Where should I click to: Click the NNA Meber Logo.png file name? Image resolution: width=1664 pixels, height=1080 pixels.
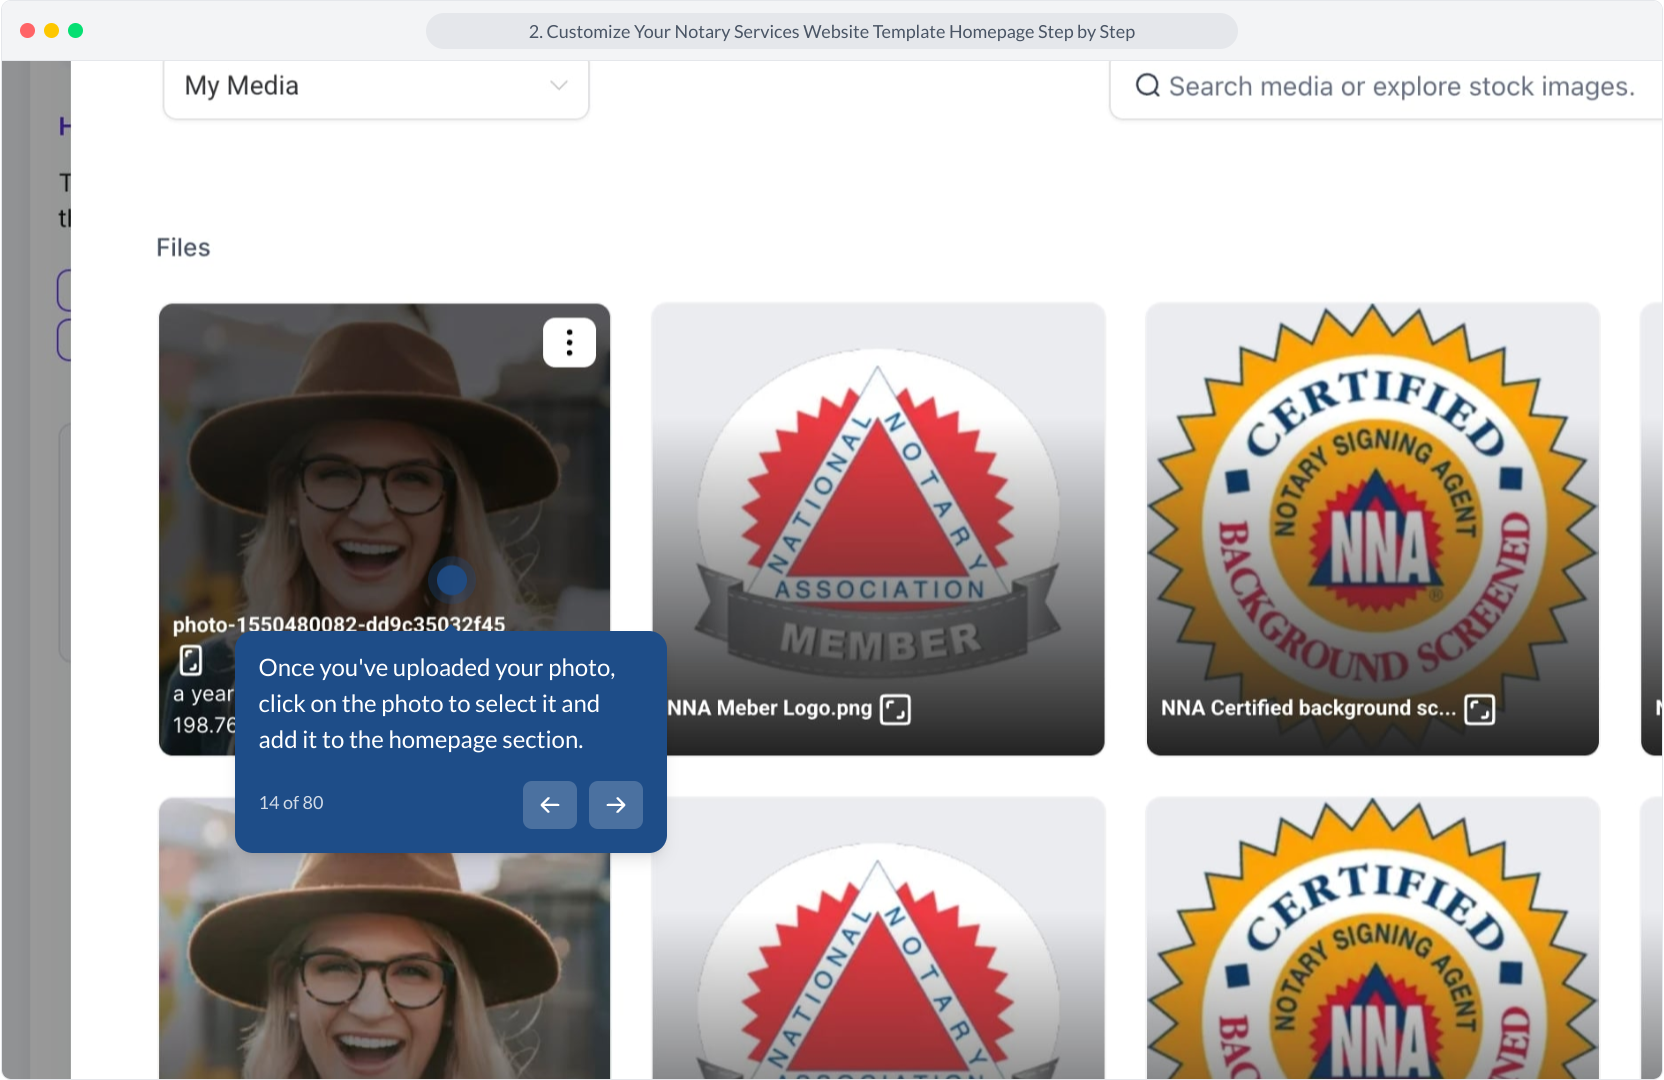[x=770, y=708]
